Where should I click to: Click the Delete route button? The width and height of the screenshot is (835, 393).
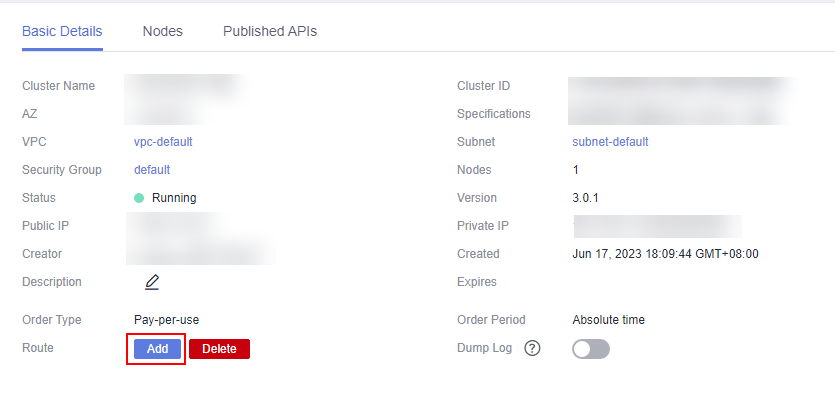(219, 349)
